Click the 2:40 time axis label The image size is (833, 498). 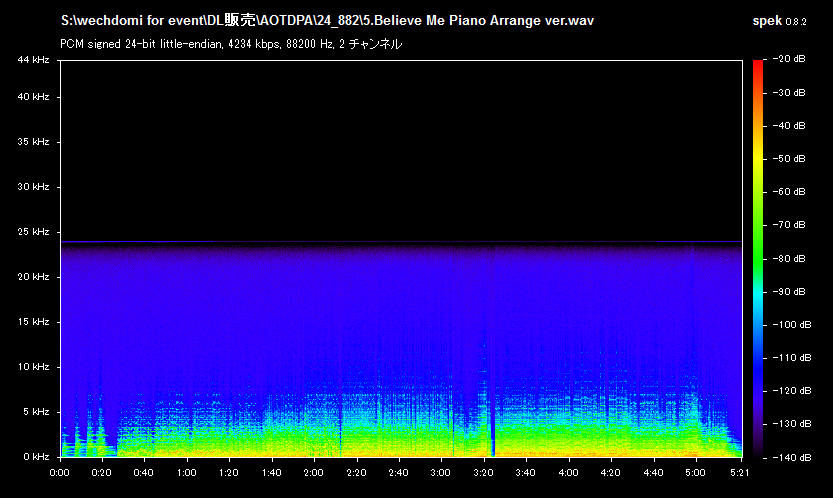398,473
